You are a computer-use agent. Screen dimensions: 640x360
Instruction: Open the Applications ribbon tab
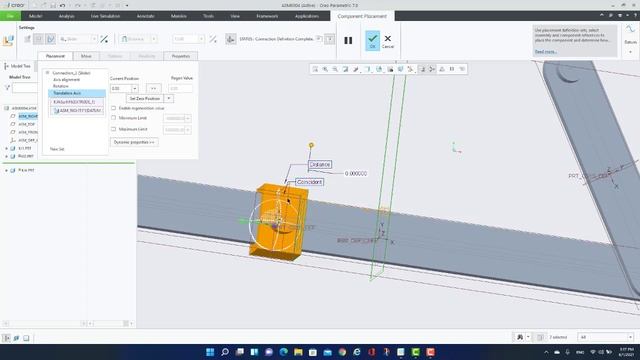click(x=307, y=16)
